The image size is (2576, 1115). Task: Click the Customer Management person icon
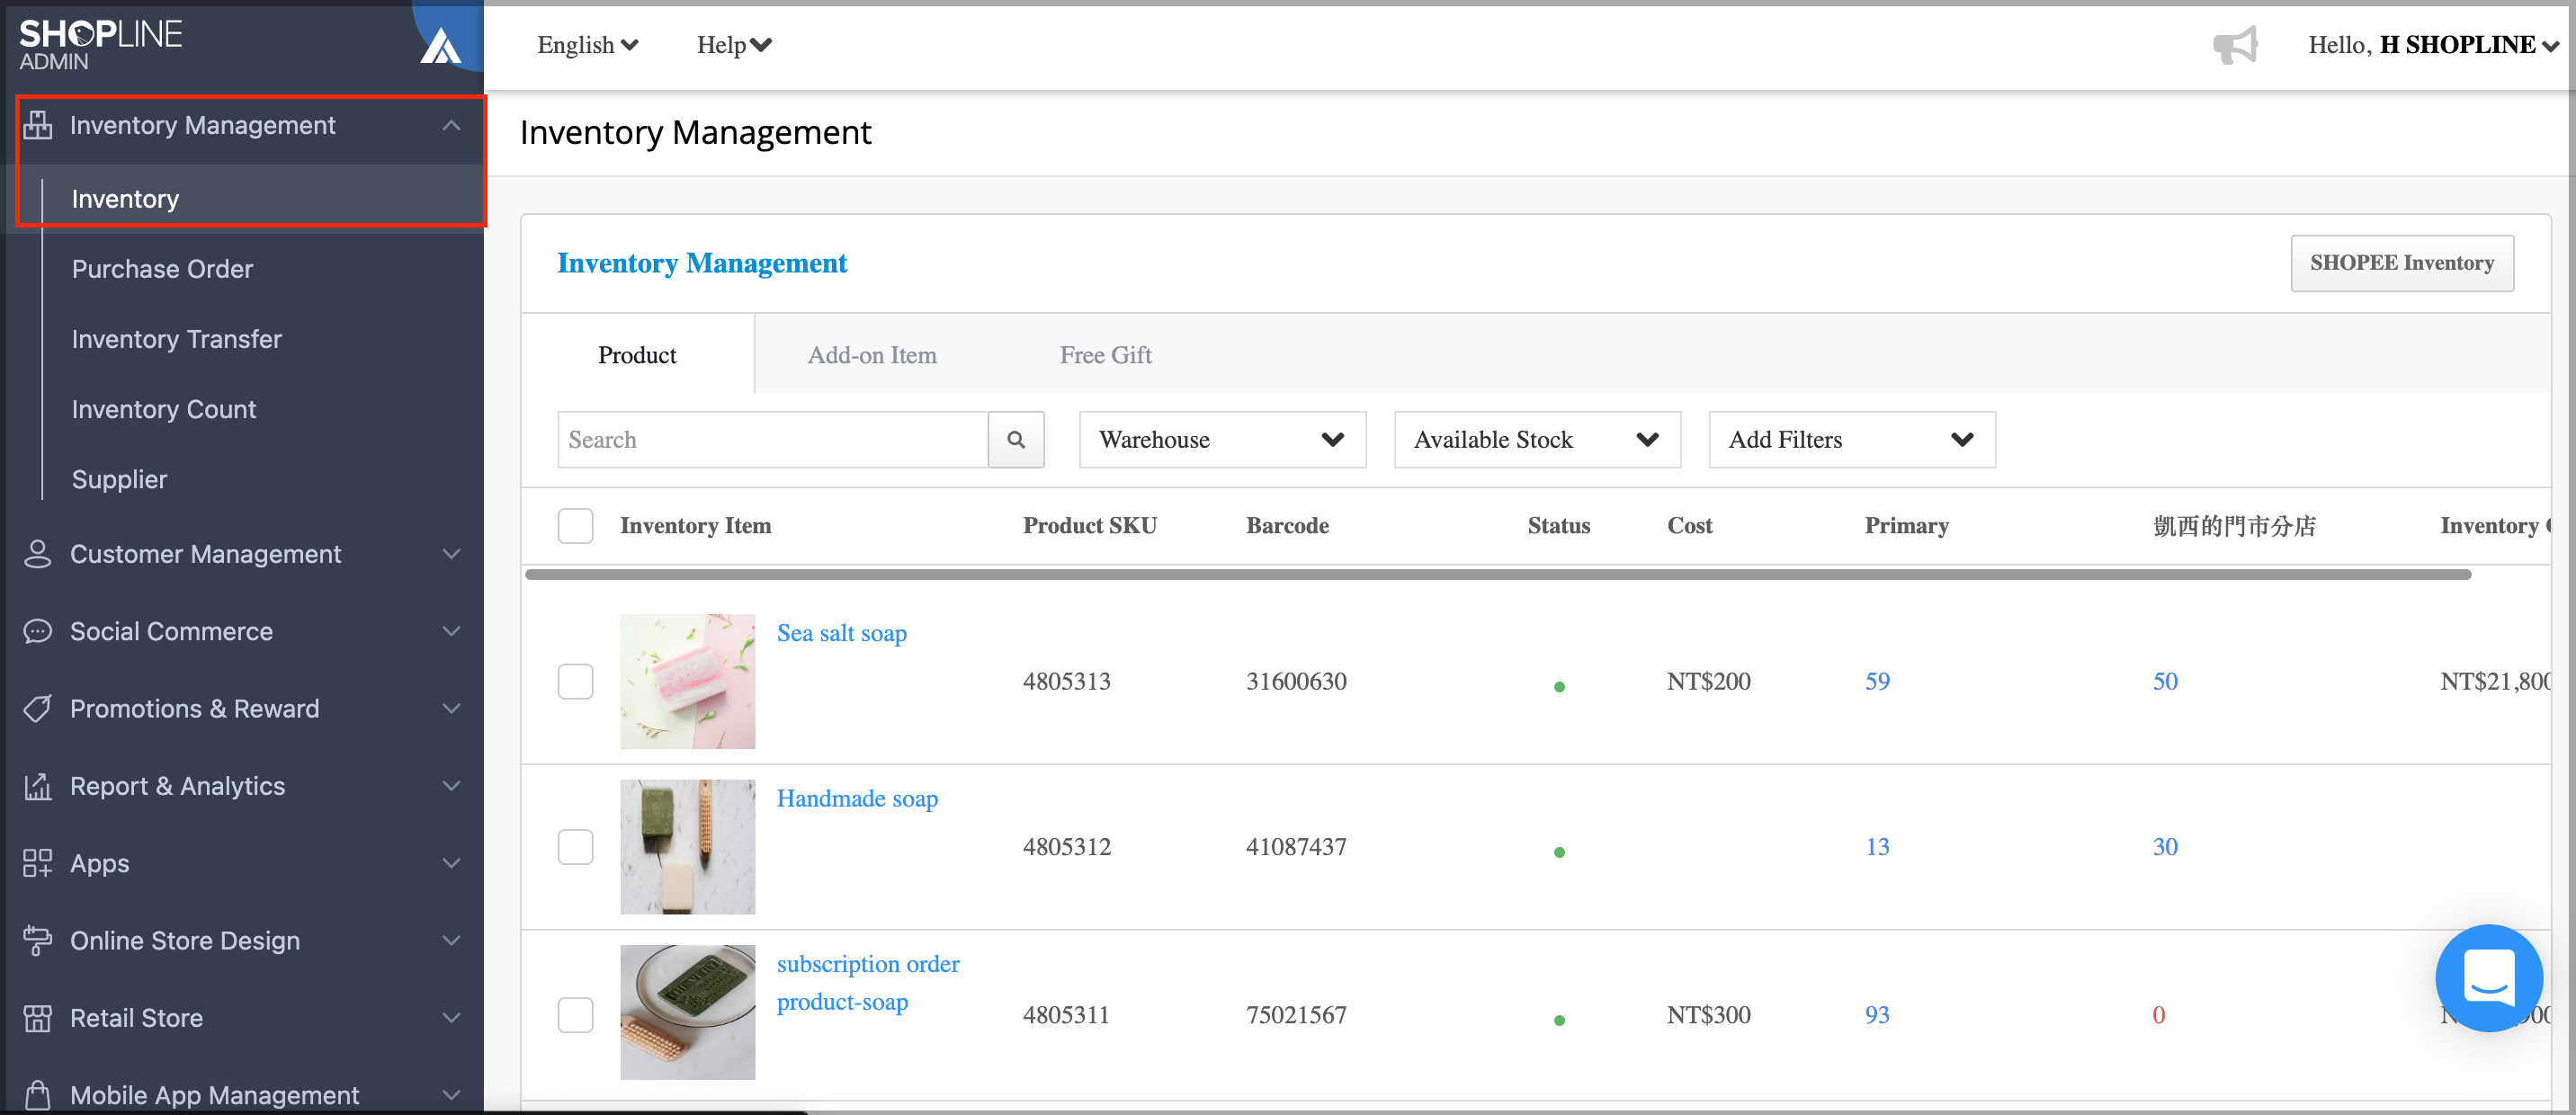point(38,554)
